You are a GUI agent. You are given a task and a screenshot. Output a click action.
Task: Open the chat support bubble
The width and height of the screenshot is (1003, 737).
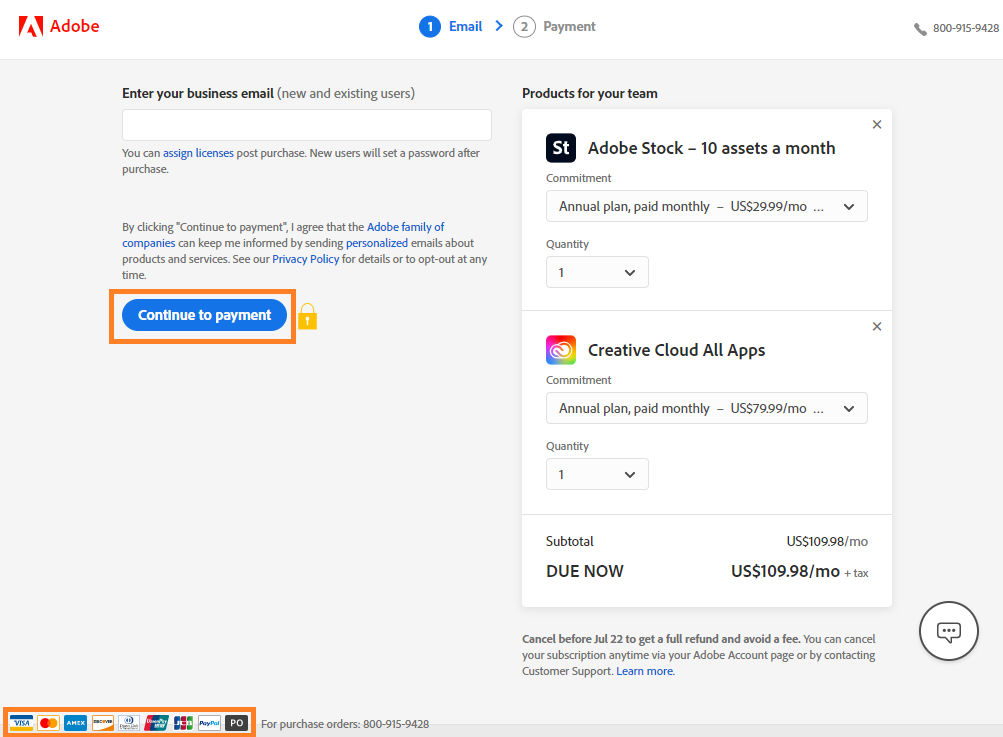point(949,631)
